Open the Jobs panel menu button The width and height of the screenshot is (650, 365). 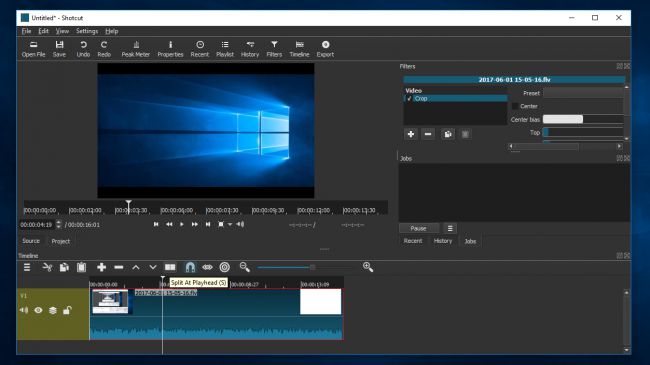click(450, 228)
